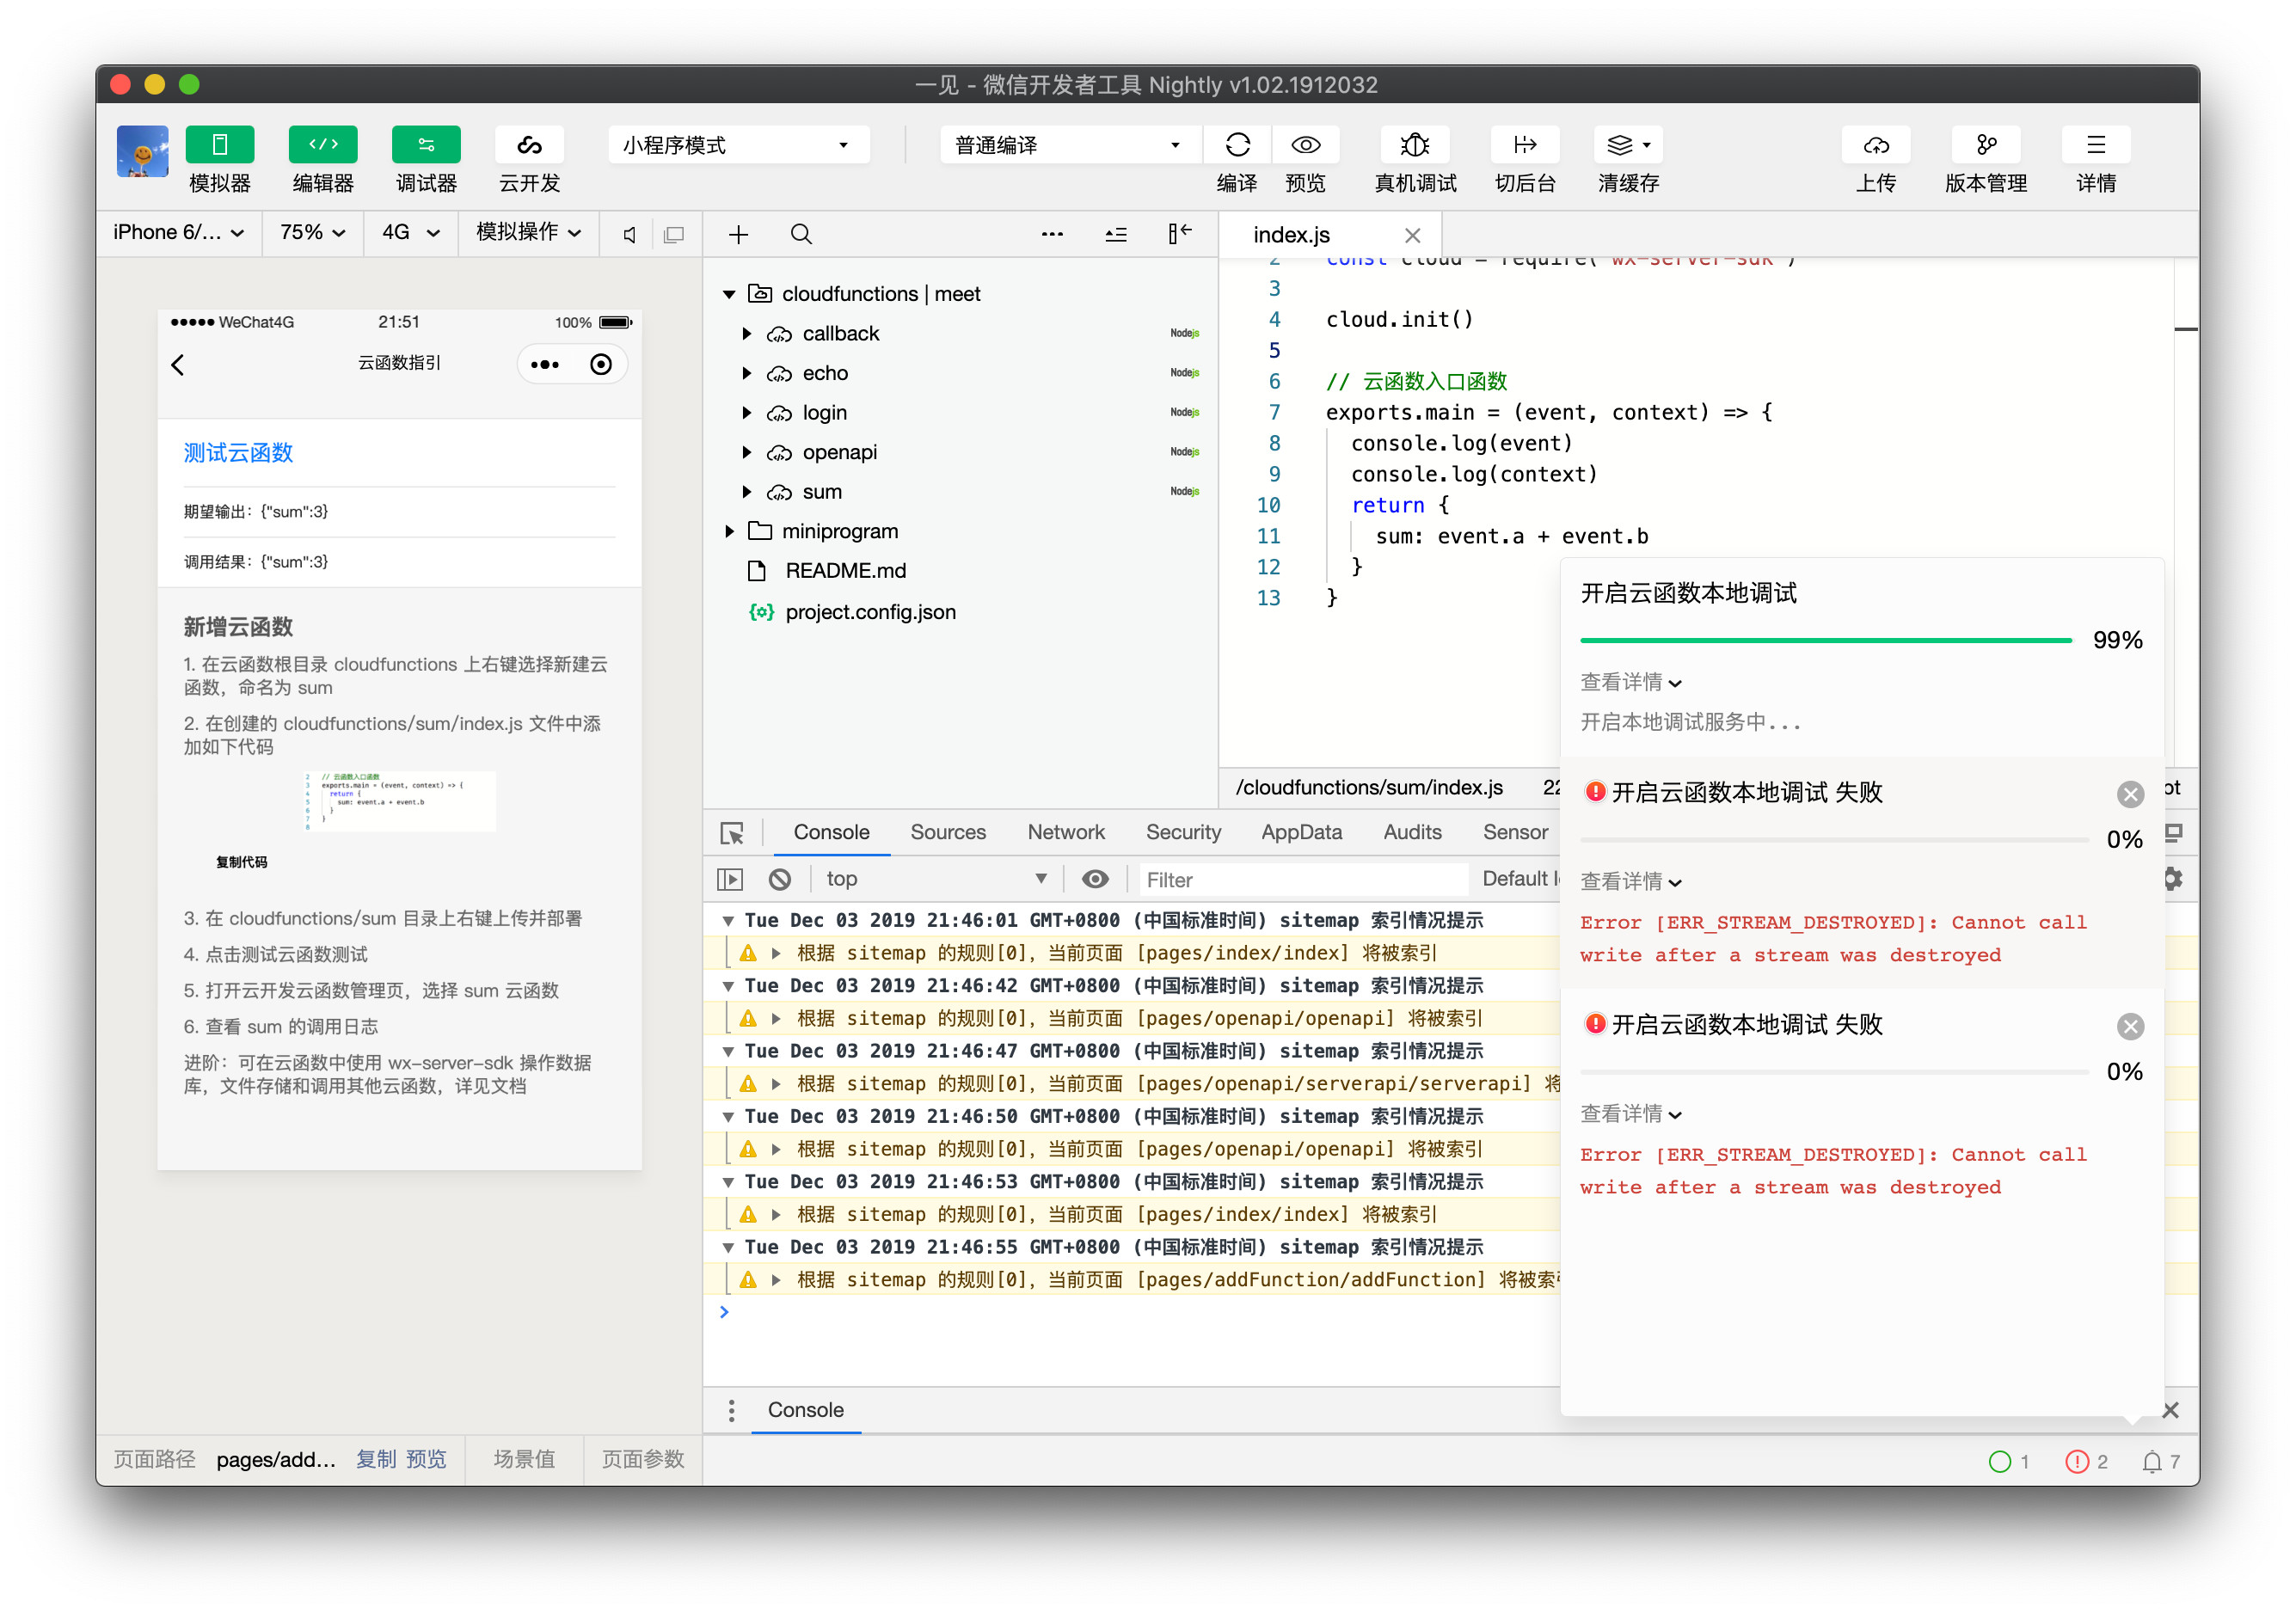2296x1613 pixels.
Task: Click the 预览 preview eye icon
Action: point(1305,145)
